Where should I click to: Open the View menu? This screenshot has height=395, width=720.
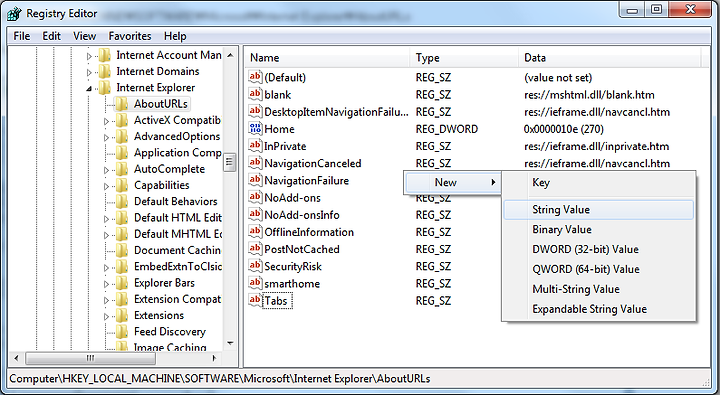[x=84, y=36]
